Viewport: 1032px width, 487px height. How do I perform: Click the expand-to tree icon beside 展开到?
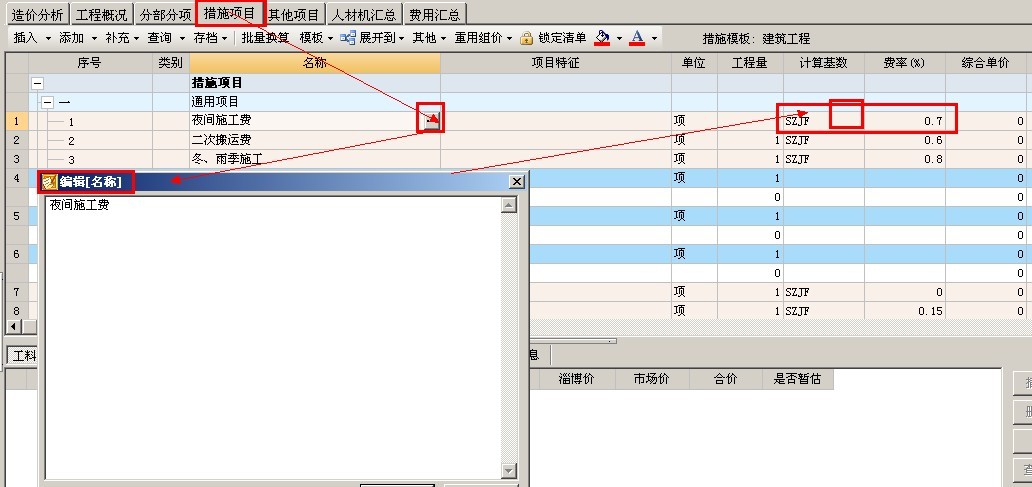[x=348, y=38]
